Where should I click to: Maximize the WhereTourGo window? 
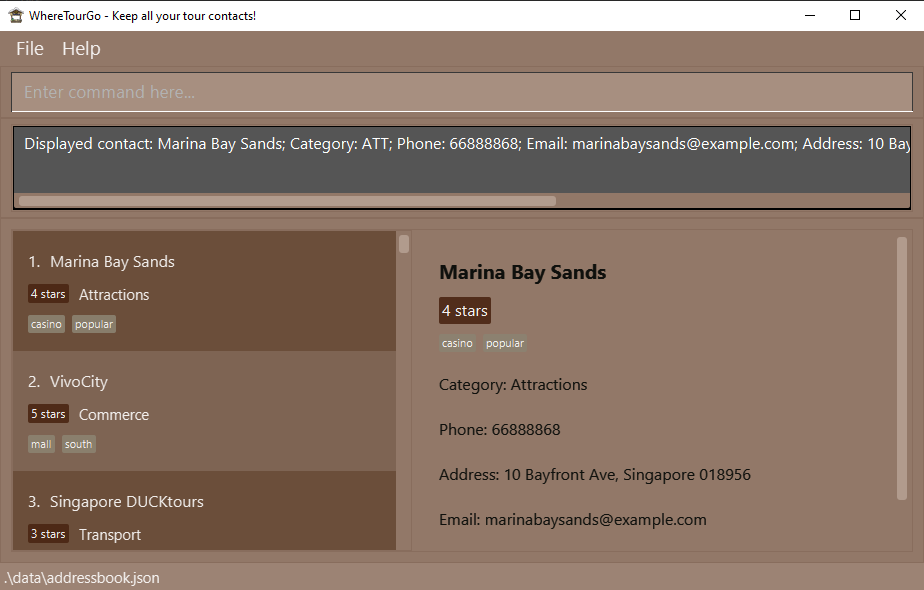tap(855, 15)
